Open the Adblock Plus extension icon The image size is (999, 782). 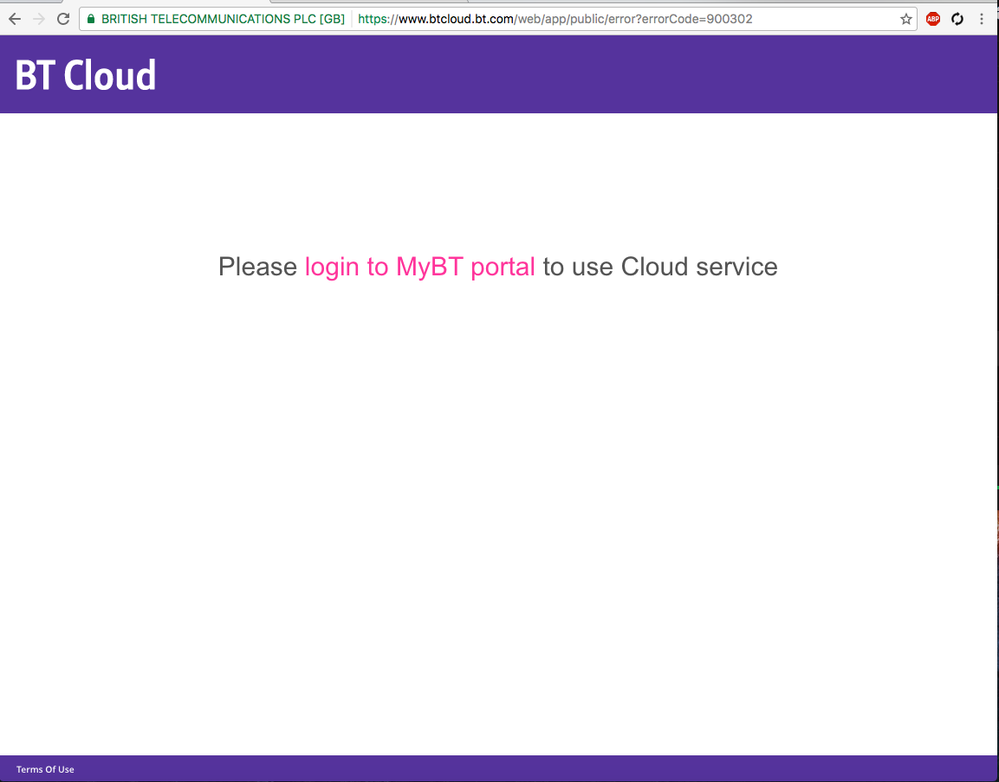coord(933,19)
